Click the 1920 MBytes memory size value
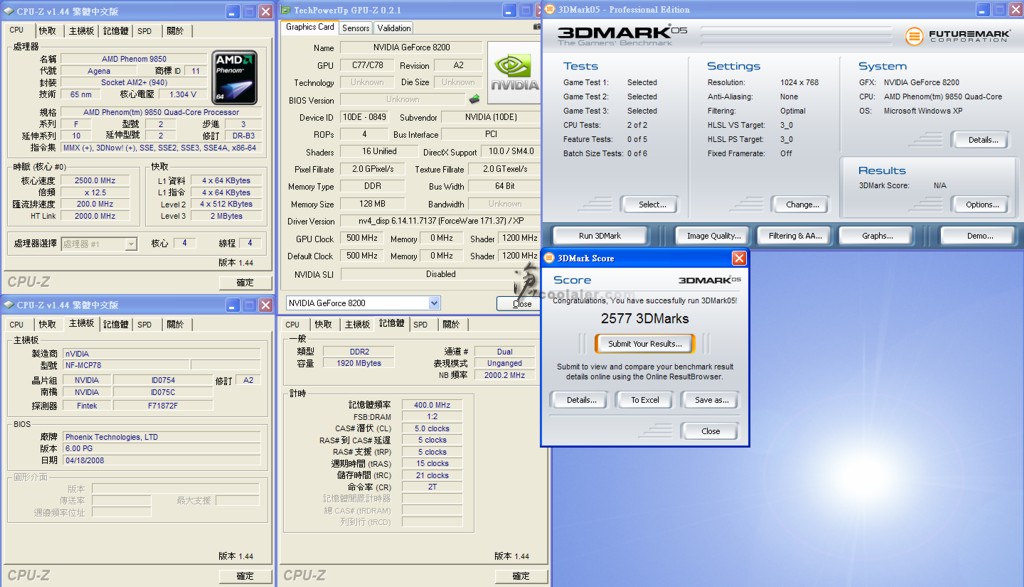The width and height of the screenshot is (1024, 587). tap(359, 363)
